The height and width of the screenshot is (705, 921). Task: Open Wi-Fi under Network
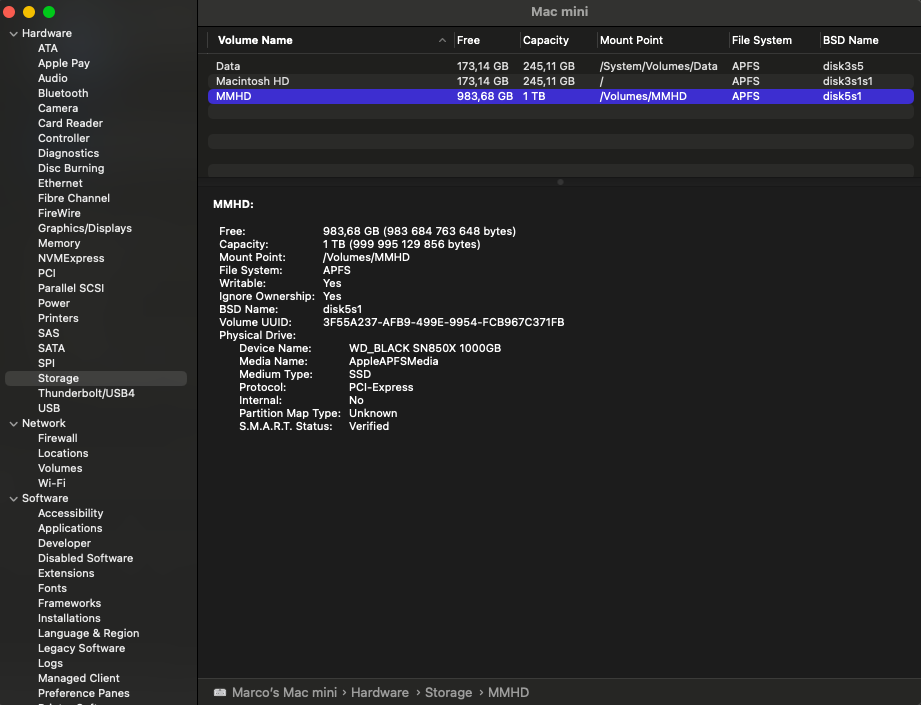click(52, 483)
